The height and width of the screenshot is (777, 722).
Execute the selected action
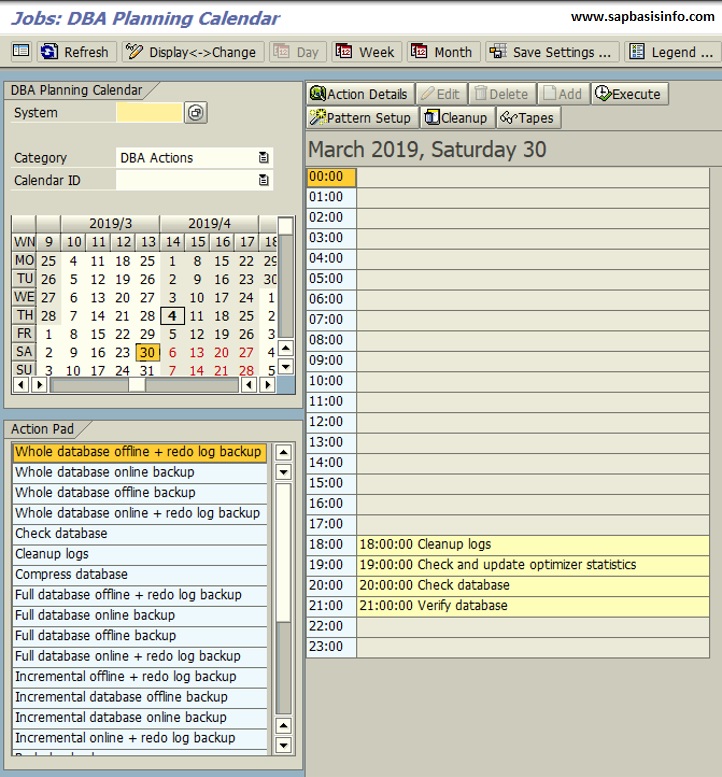628,94
